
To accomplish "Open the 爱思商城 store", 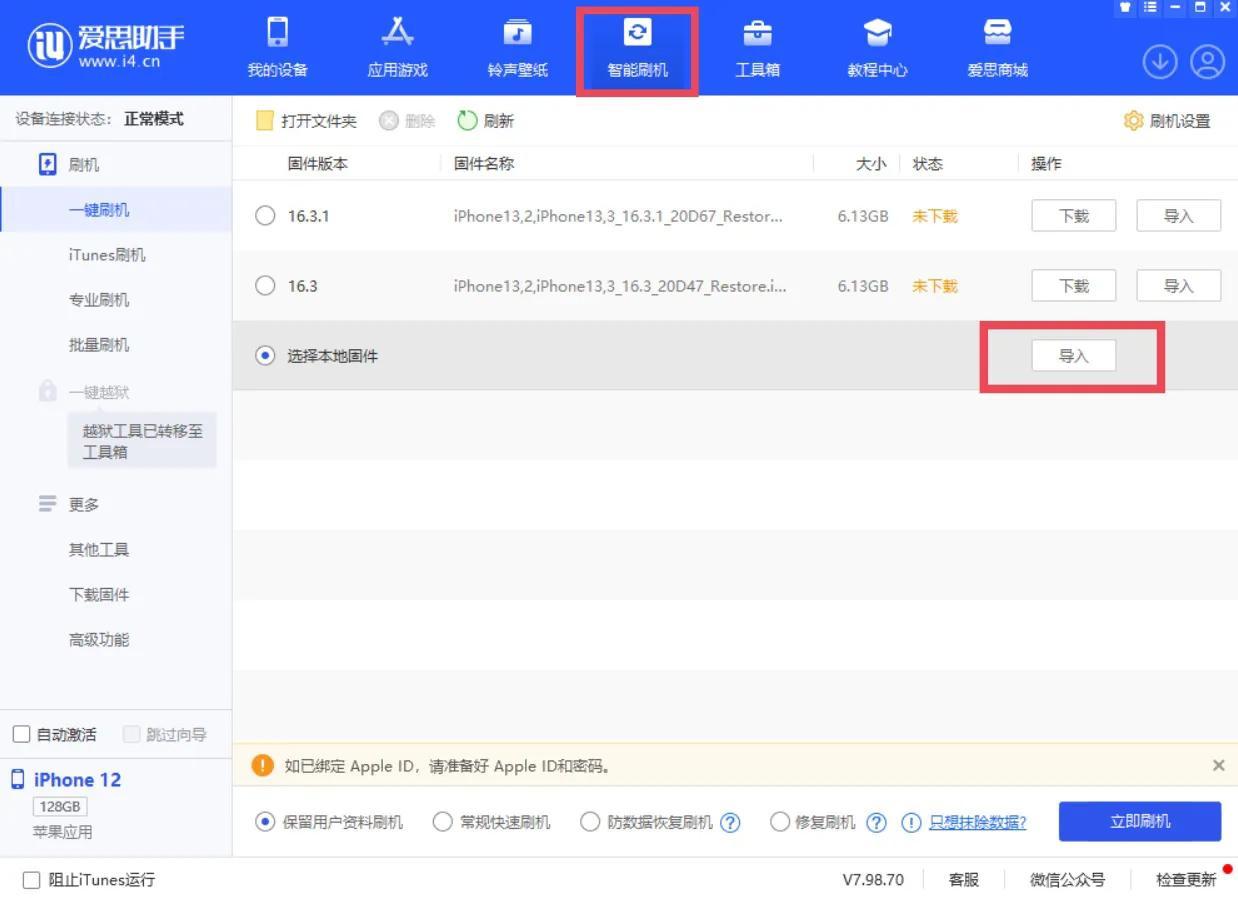I will (x=997, y=45).
